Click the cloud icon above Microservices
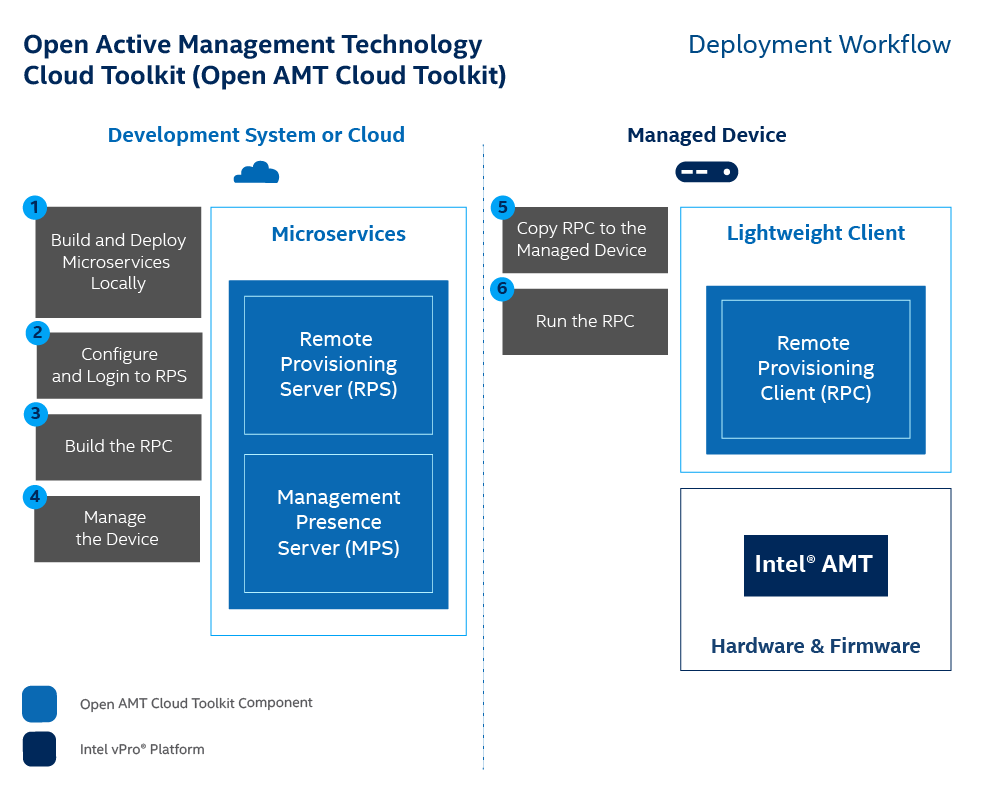This screenshot has width=1000, height=800. [256, 171]
